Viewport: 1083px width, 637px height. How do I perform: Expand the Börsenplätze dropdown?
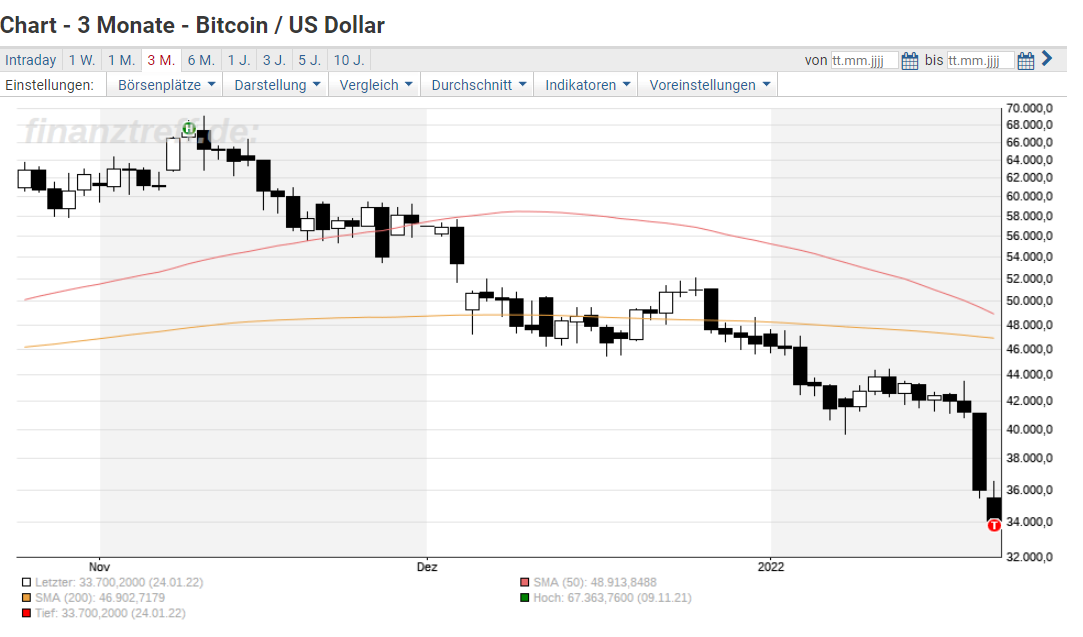click(166, 85)
